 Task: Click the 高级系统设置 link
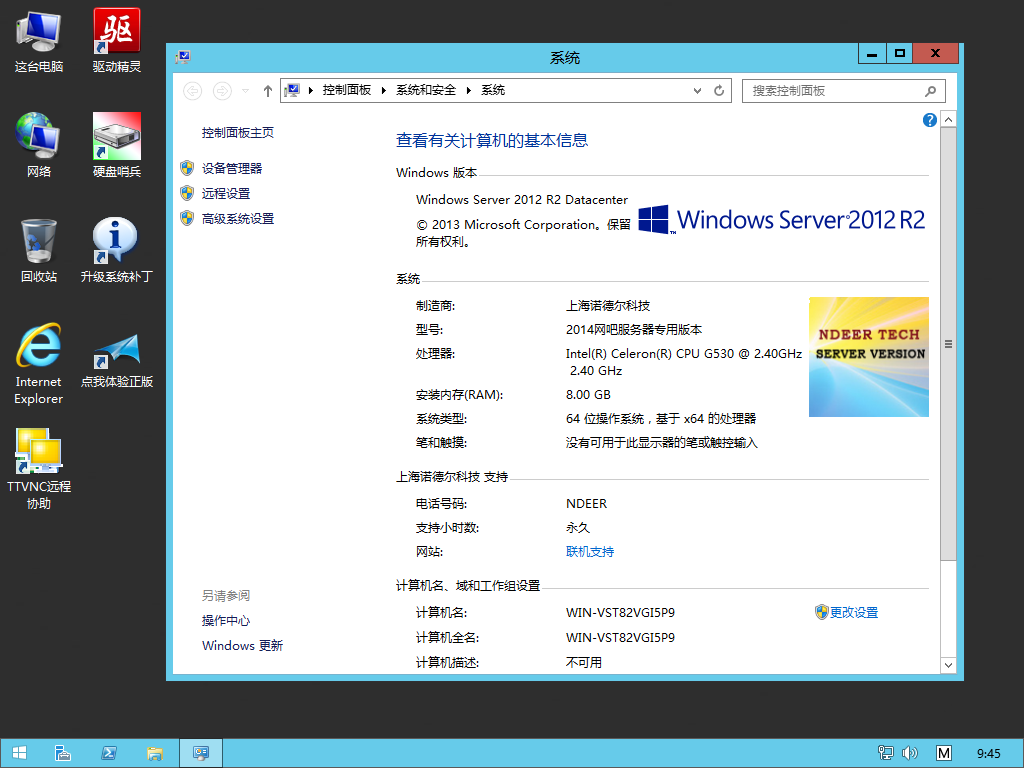(238, 219)
